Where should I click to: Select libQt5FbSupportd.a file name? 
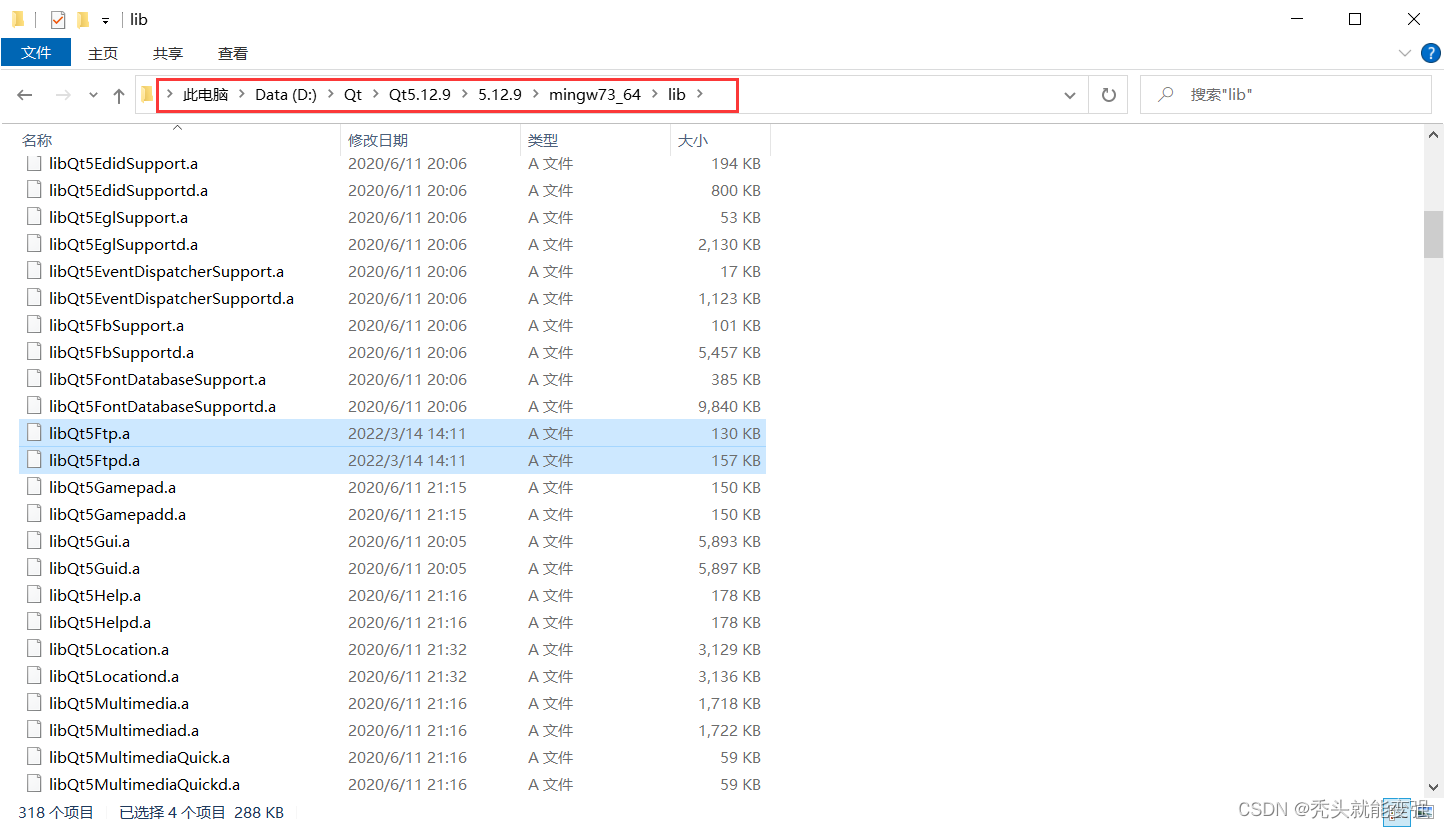point(121,352)
